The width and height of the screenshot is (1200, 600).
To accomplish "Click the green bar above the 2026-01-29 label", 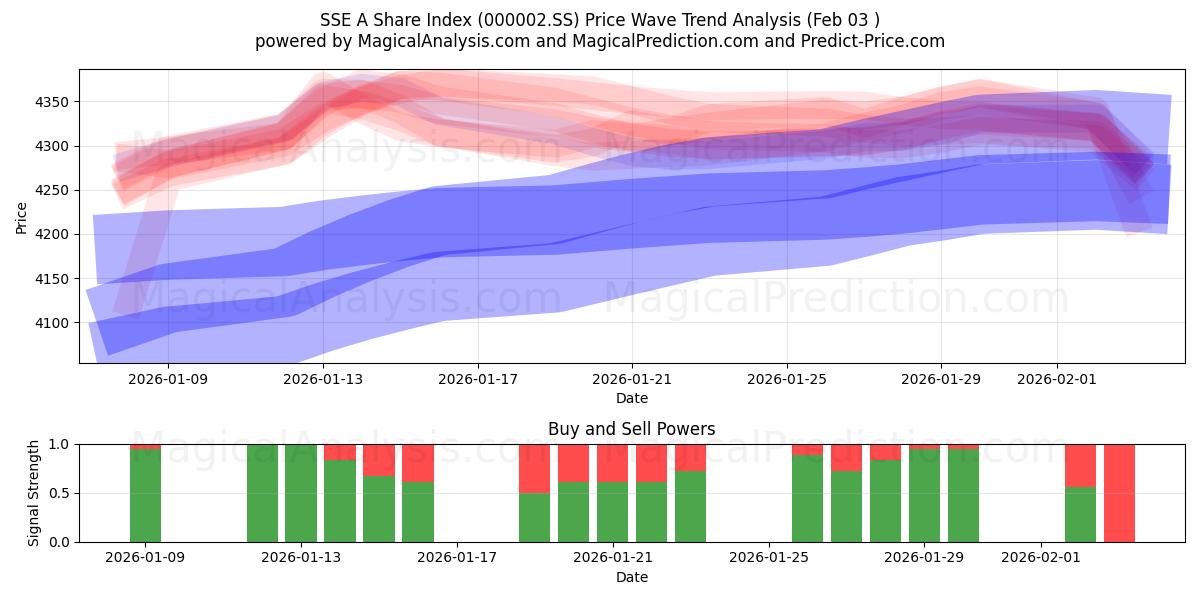I will pos(924,495).
